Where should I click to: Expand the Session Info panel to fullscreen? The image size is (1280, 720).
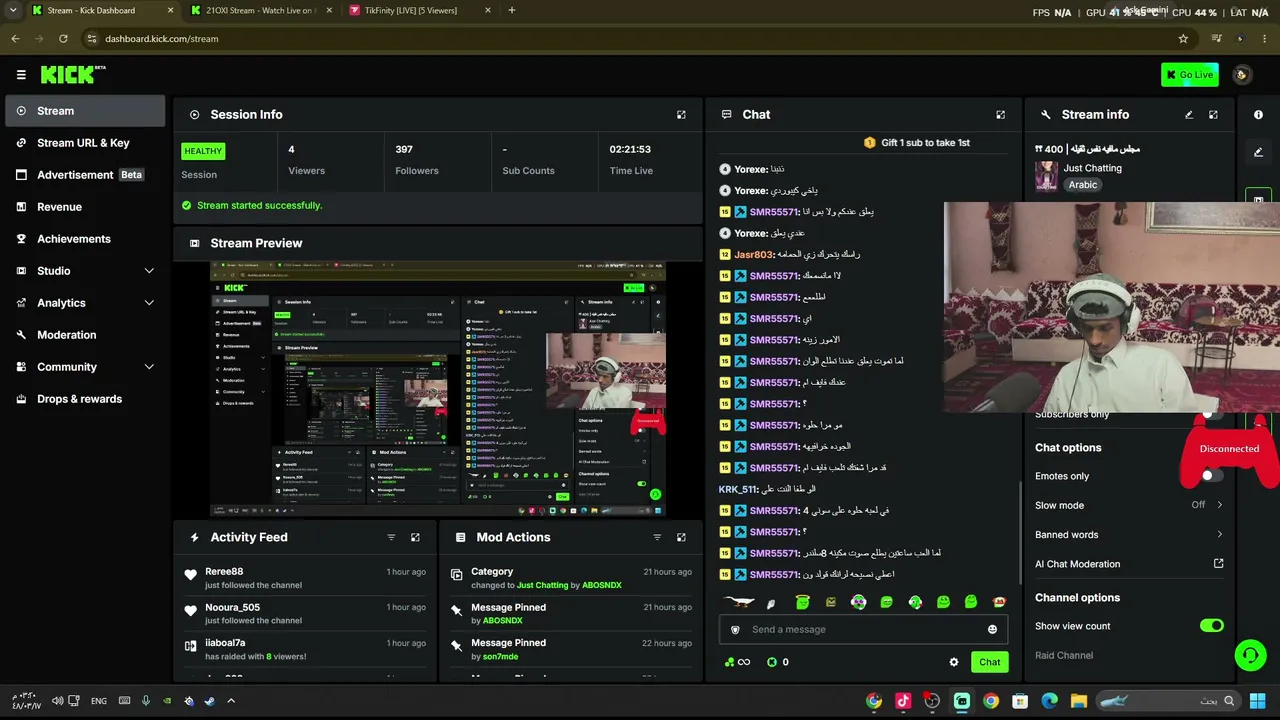click(x=681, y=115)
